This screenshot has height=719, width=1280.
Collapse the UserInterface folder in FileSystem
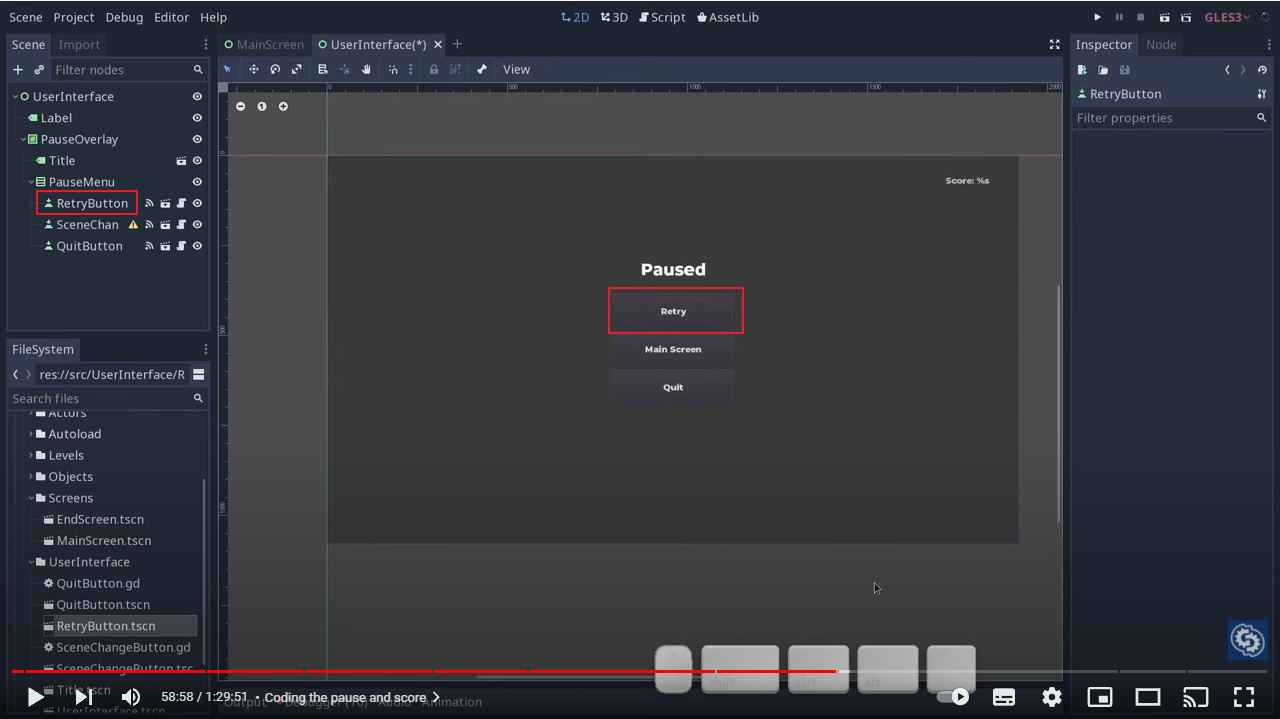(x=31, y=562)
